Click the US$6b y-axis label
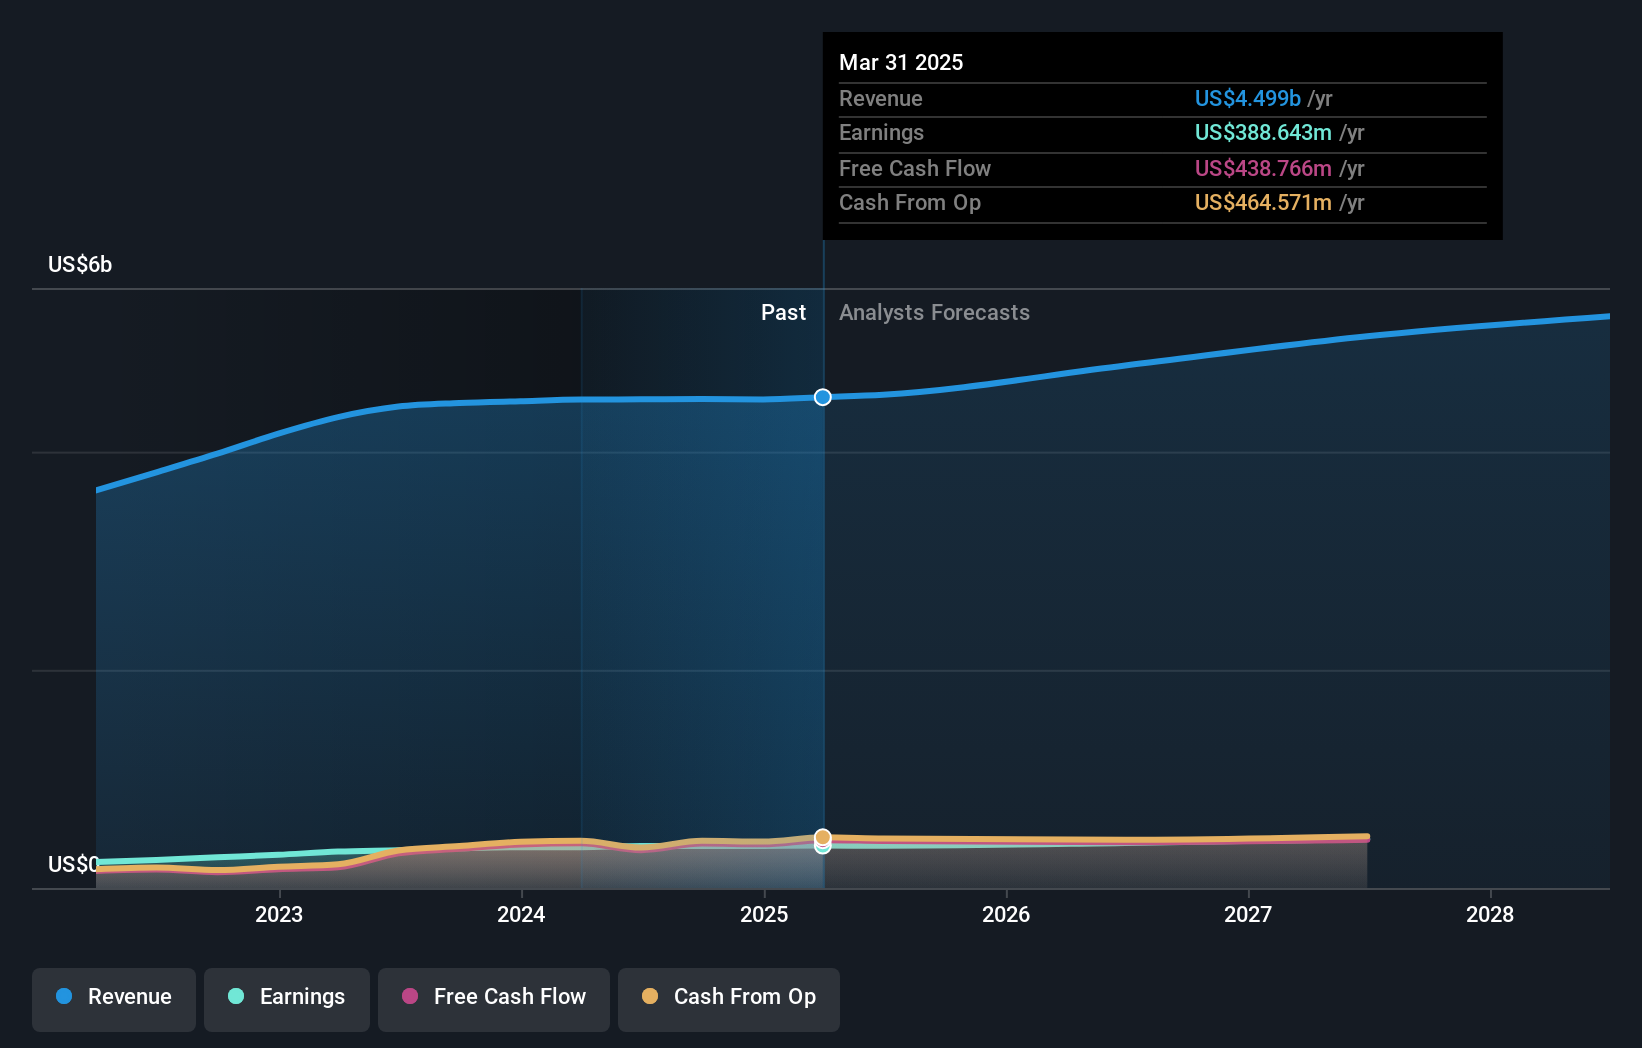 [80, 264]
